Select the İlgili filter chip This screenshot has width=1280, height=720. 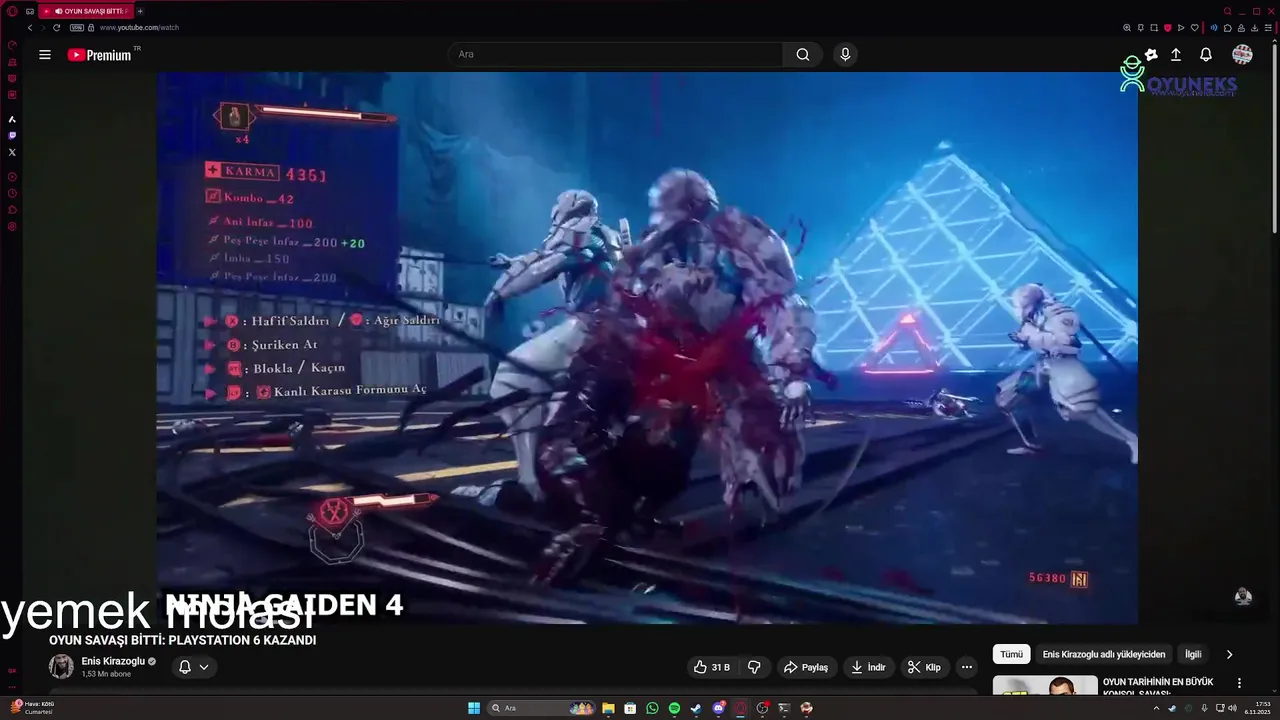(1193, 654)
